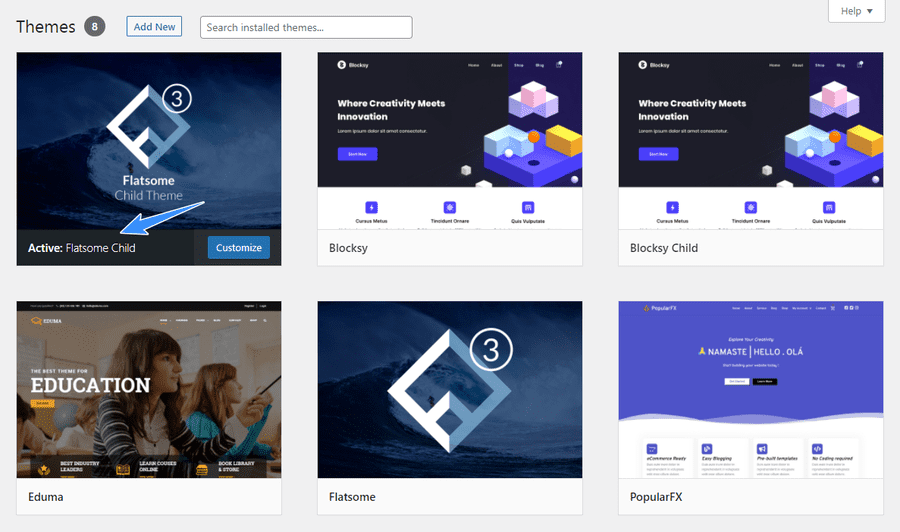Click the Eduma logo in the Eduma preview
Screen dimensions: 900x532
point(46,322)
